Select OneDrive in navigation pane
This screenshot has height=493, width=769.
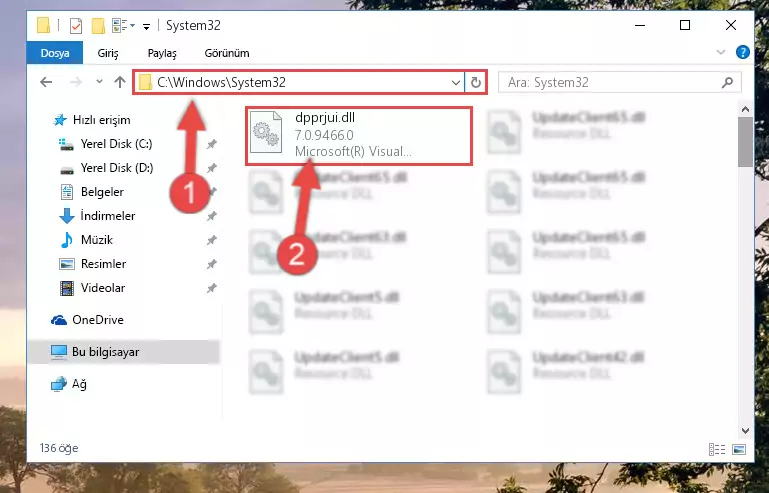tap(98, 320)
